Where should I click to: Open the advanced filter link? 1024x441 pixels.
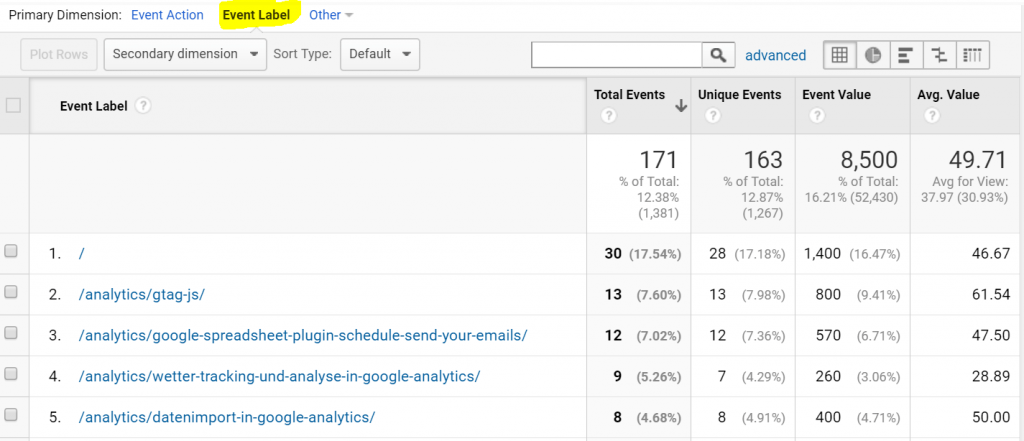click(x=775, y=56)
